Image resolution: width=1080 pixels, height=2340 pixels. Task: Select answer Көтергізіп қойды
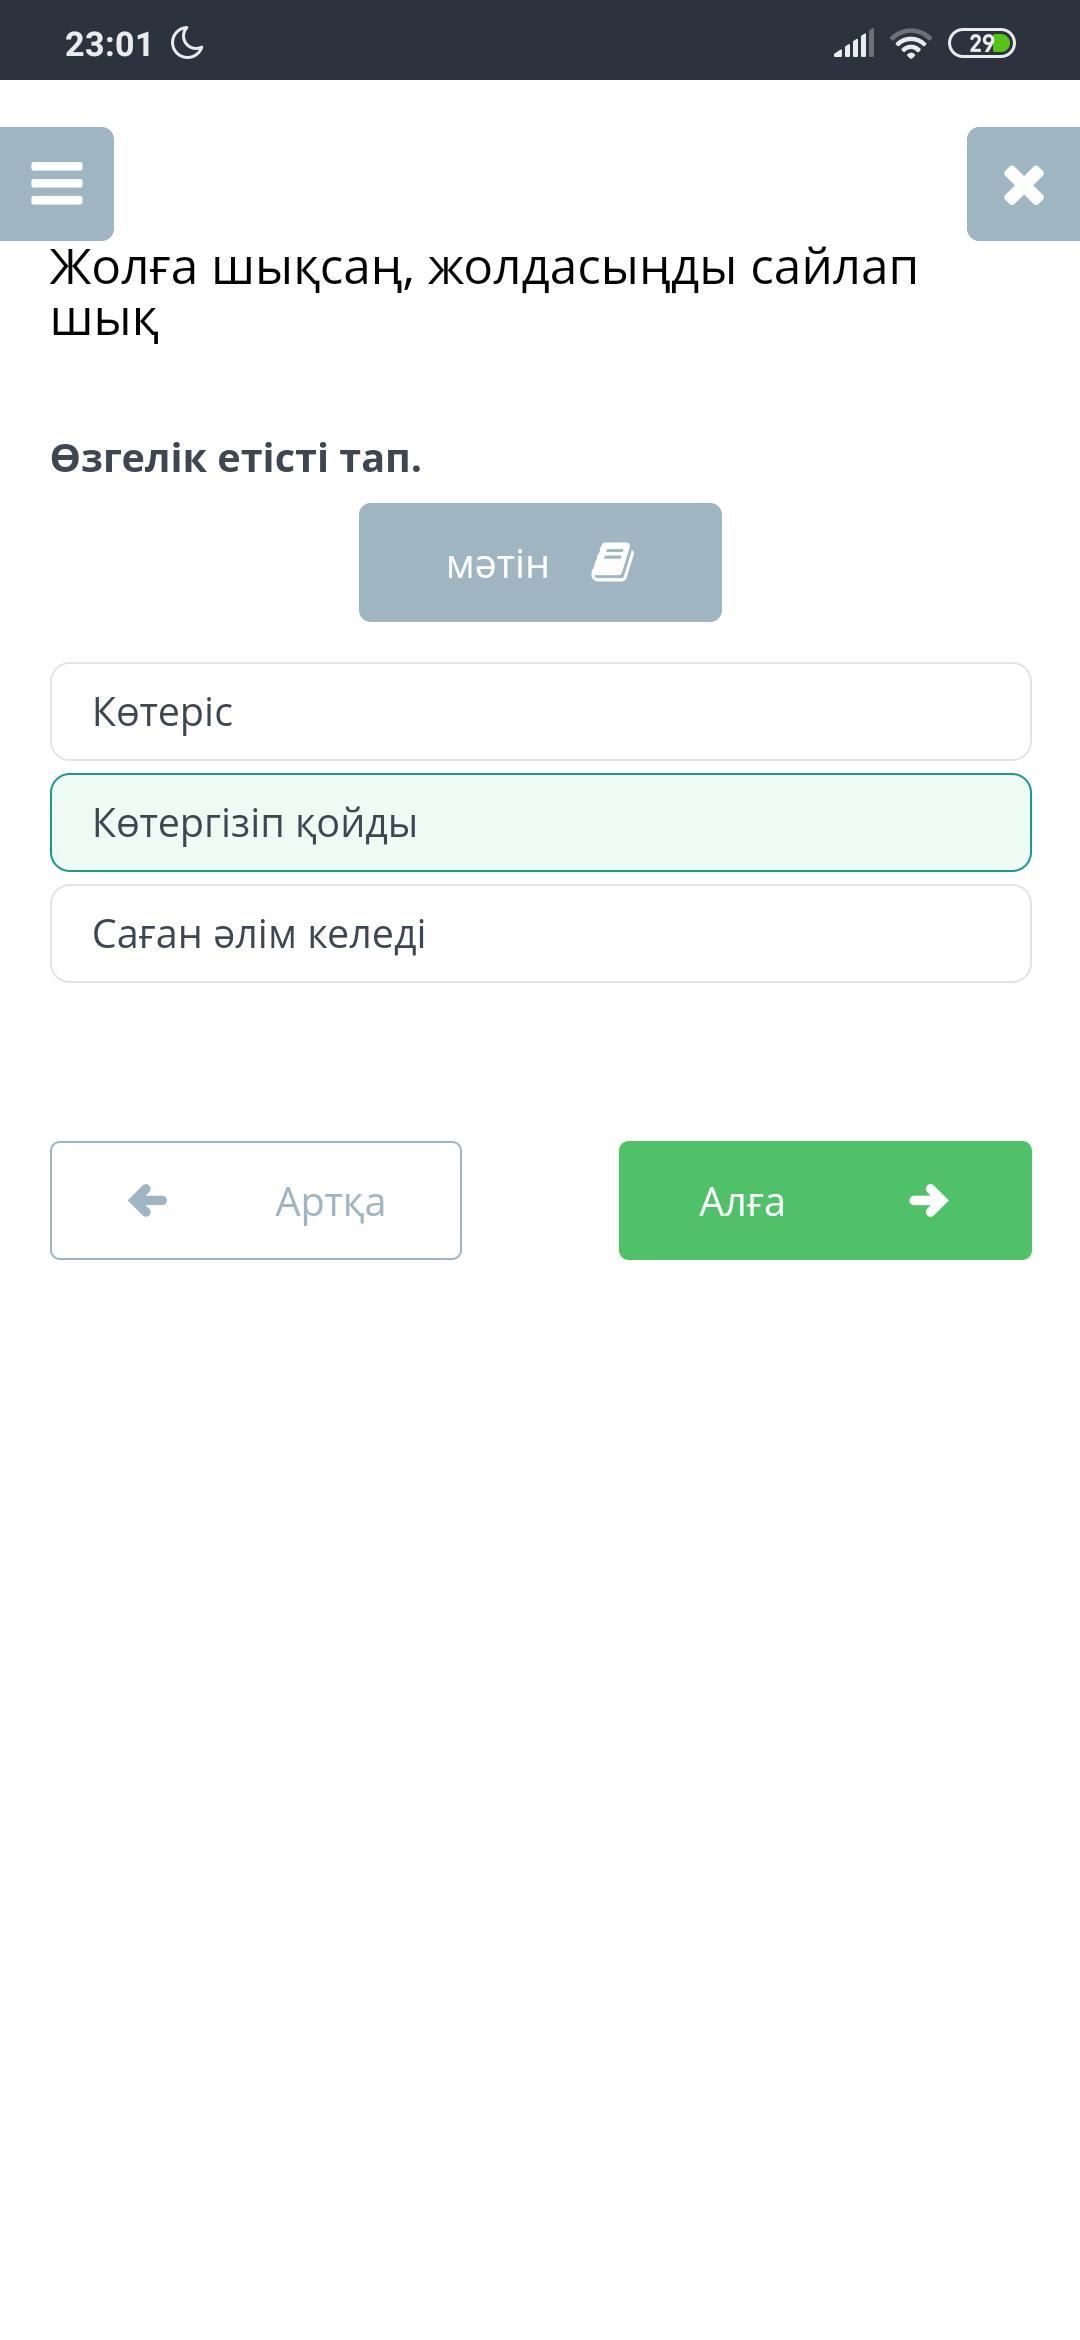(540, 823)
